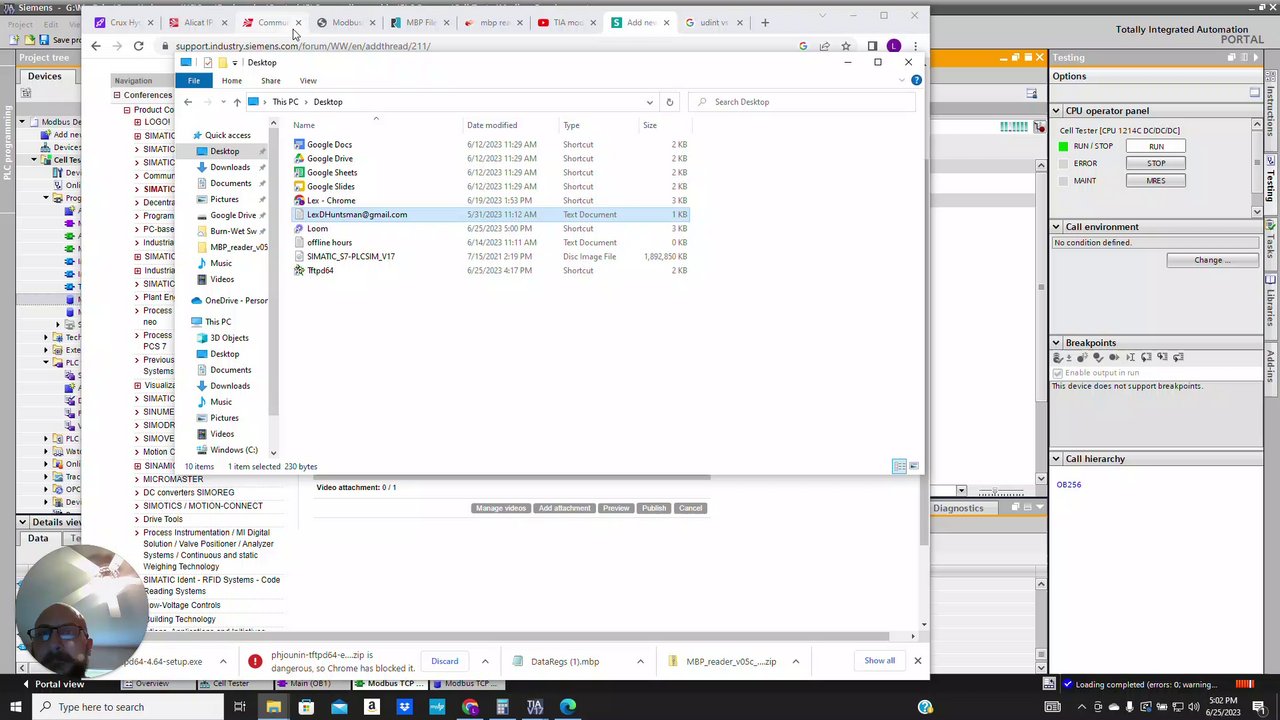Switch Explorer to large icons view
This screenshot has height=720, width=1280.
(x=913, y=467)
